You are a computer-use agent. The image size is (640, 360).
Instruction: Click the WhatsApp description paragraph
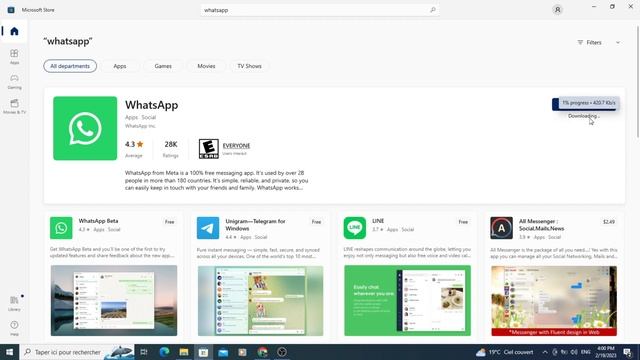[217, 180]
